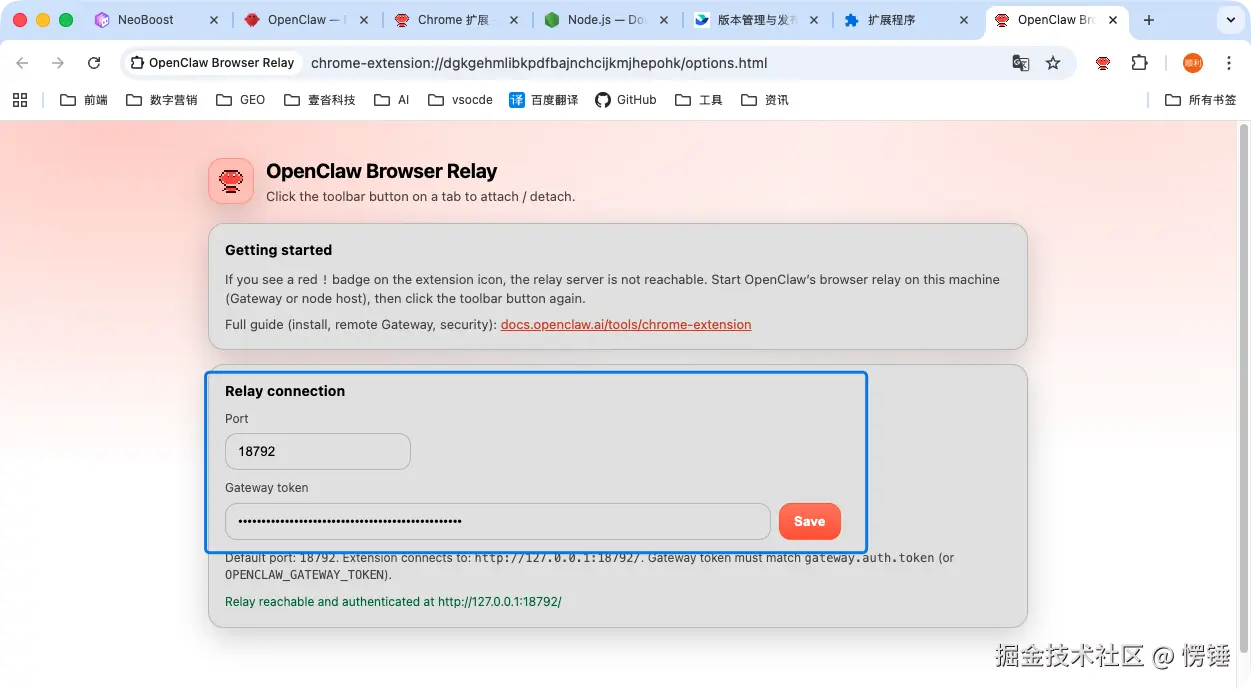Close the active OpenClaw Browser Relay tab
The height and width of the screenshot is (690, 1251).
[x=1113, y=20]
